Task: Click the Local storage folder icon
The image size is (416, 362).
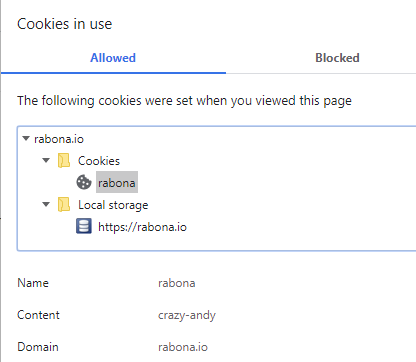Action: point(64,204)
